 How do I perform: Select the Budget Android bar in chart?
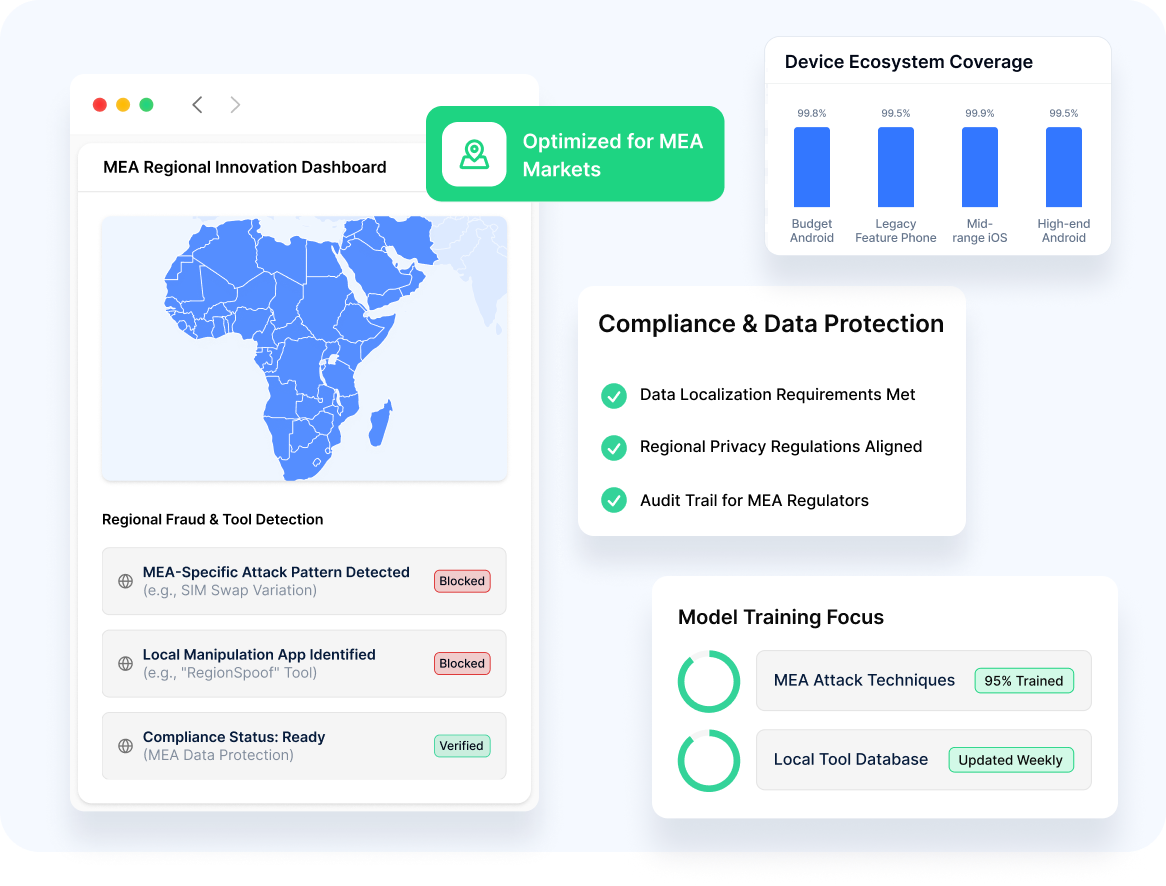coord(812,167)
